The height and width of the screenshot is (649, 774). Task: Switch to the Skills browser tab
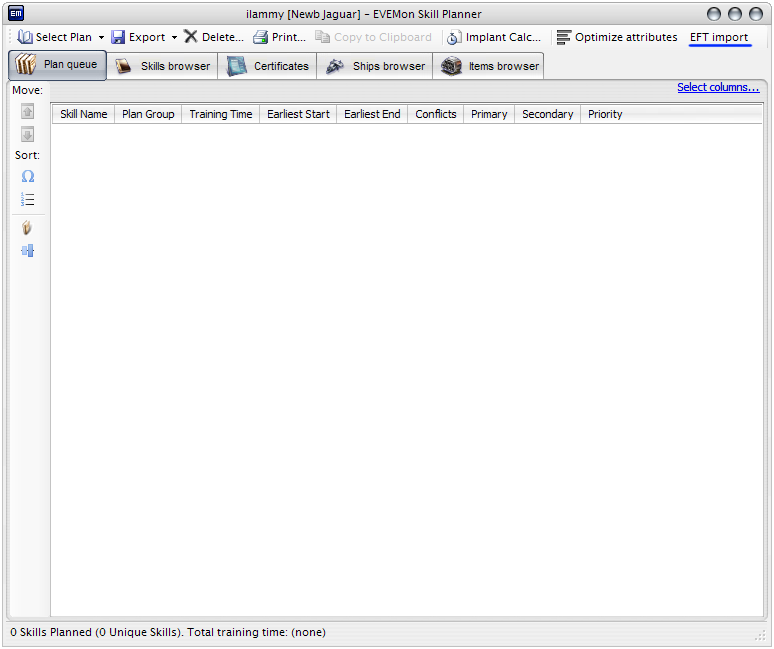162,66
